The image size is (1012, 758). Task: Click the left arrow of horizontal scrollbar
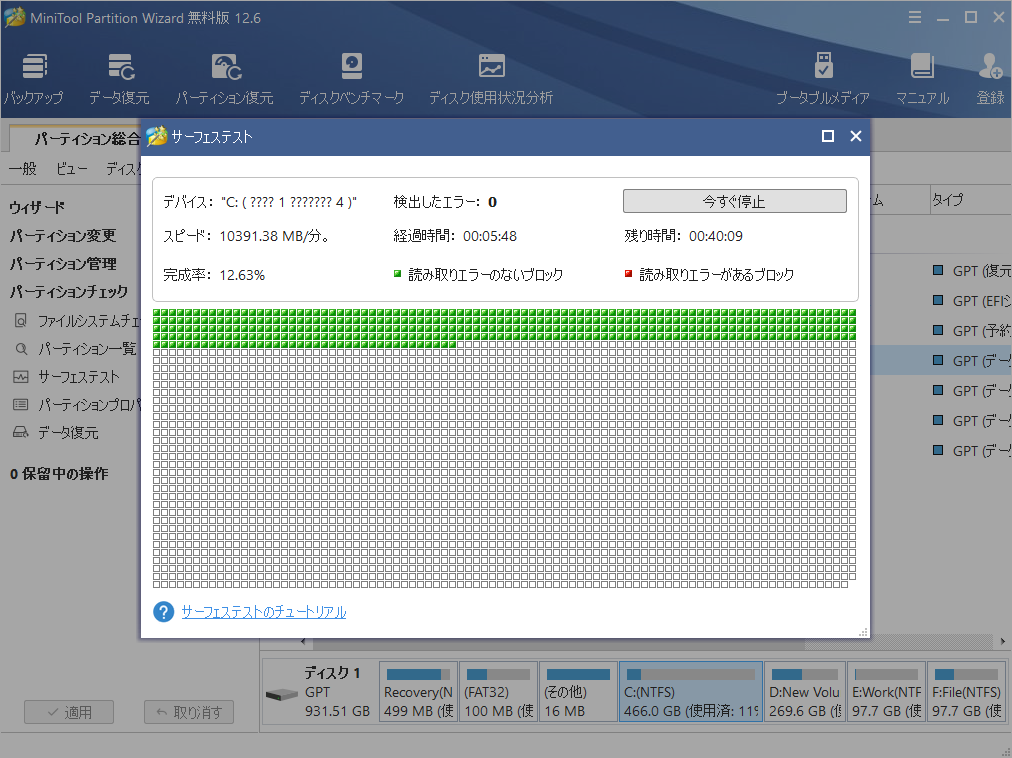point(303,641)
